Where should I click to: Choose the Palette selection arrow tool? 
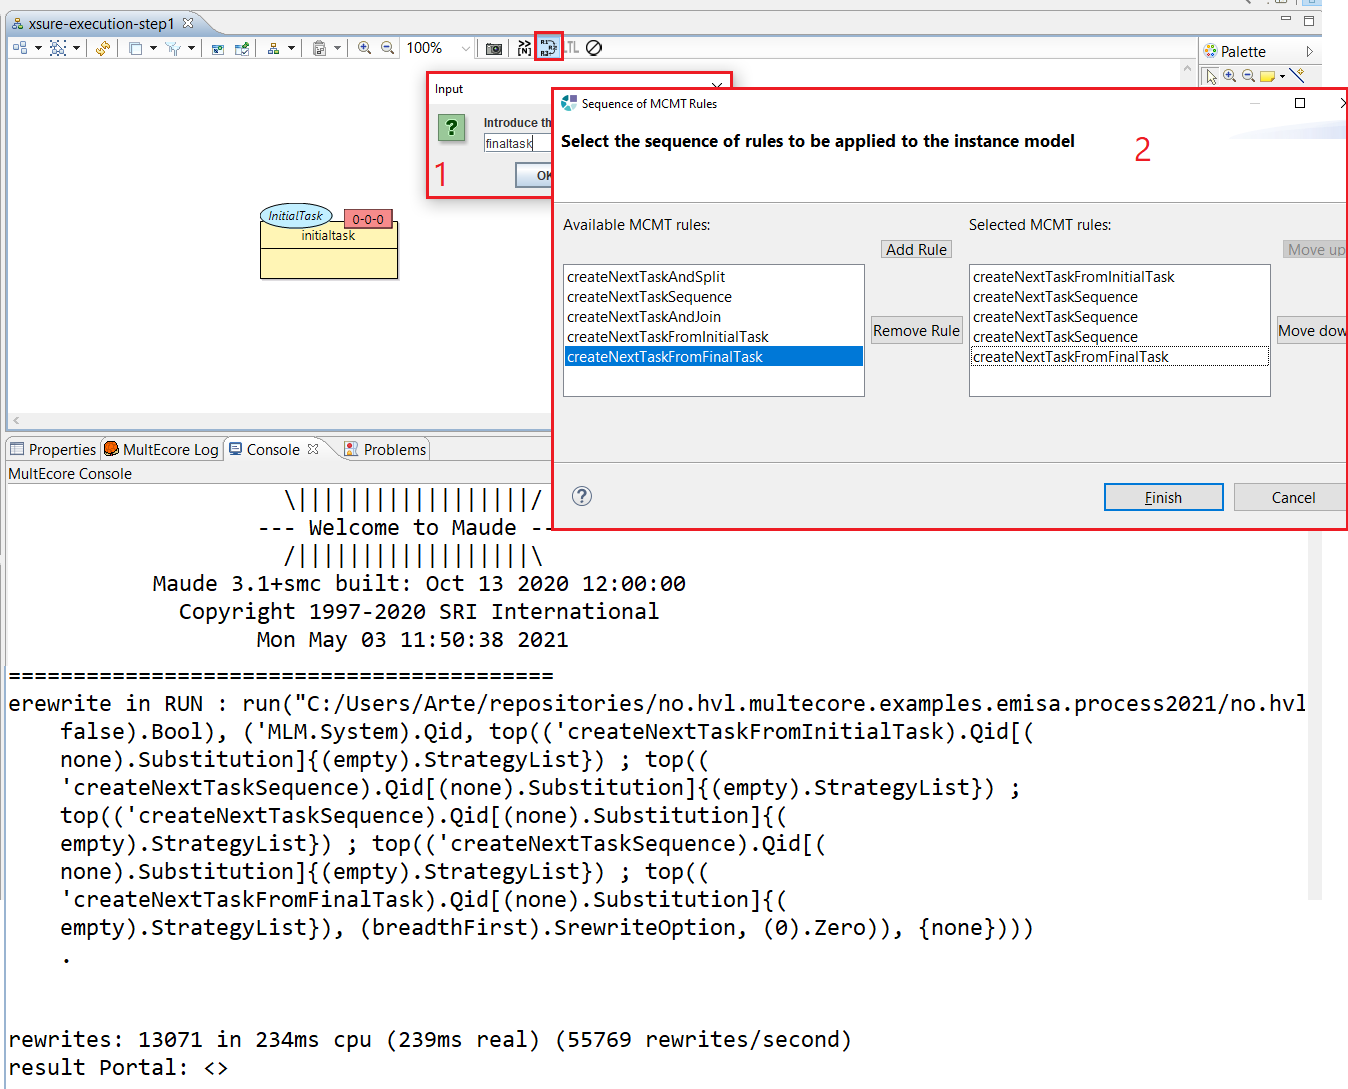[x=1212, y=76]
